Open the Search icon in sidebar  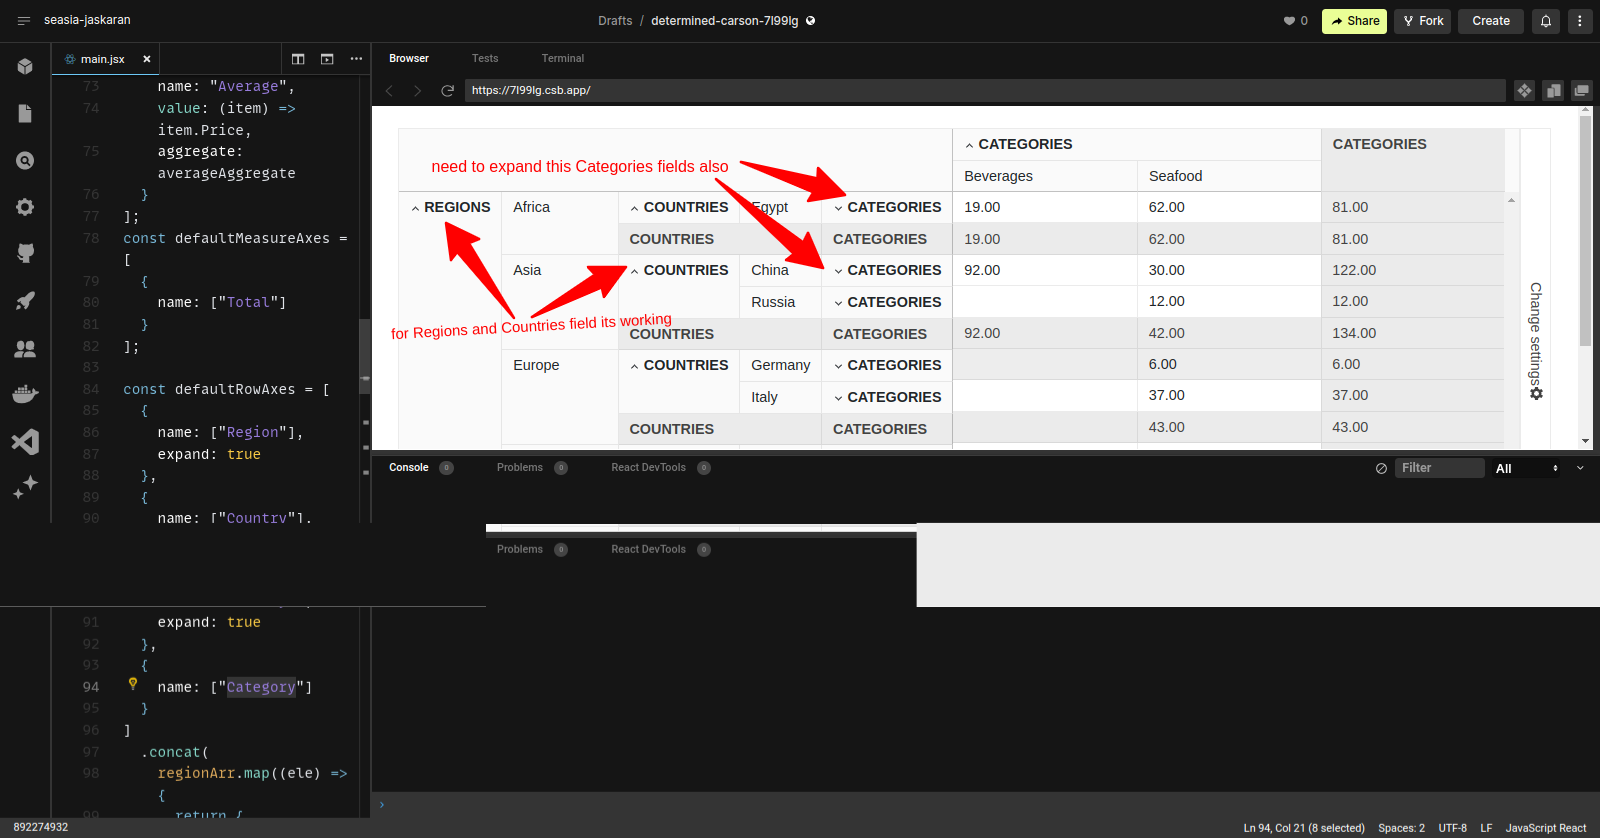pyautogui.click(x=25, y=161)
